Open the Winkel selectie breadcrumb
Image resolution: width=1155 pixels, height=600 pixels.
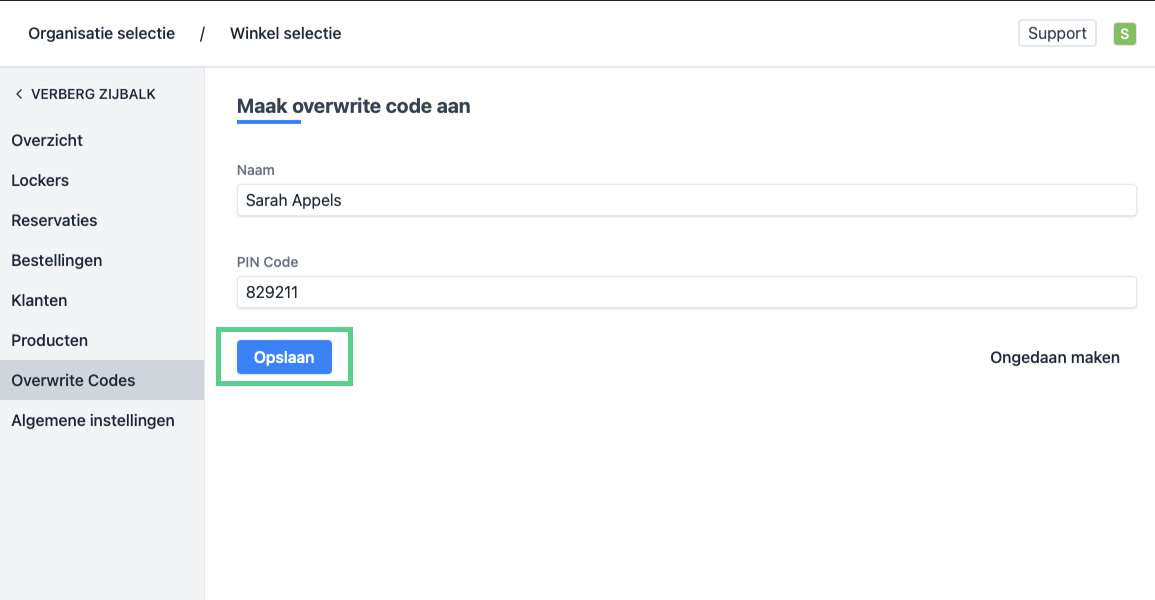coord(285,34)
